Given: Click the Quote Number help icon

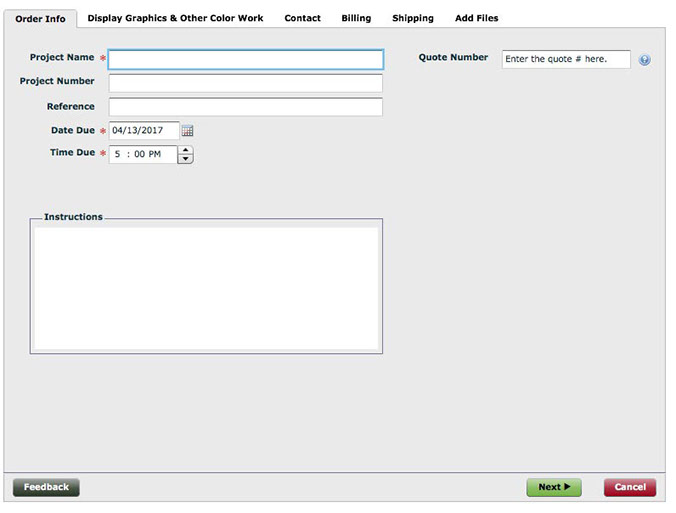Looking at the screenshot, I should point(644,60).
